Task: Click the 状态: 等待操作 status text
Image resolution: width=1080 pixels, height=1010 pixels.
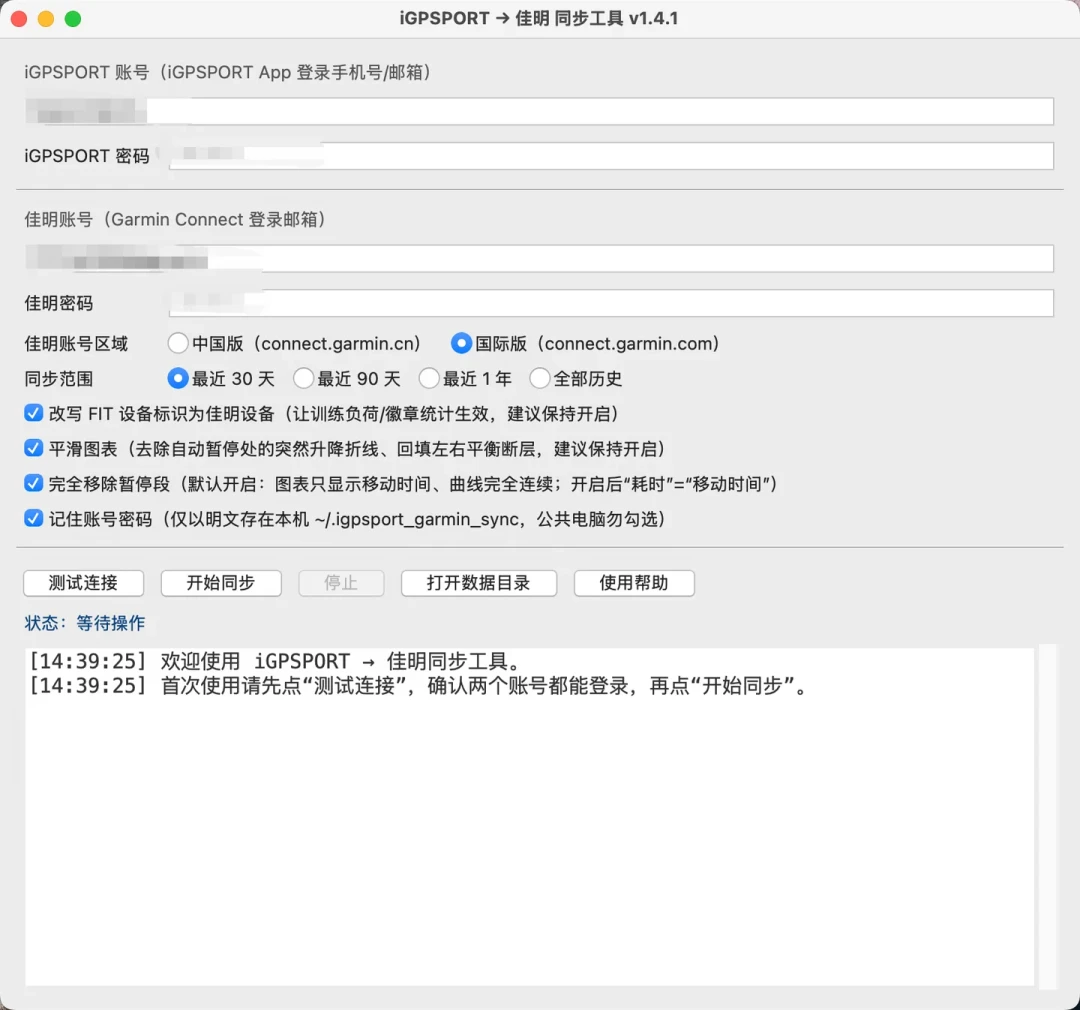Action: click(x=85, y=623)
